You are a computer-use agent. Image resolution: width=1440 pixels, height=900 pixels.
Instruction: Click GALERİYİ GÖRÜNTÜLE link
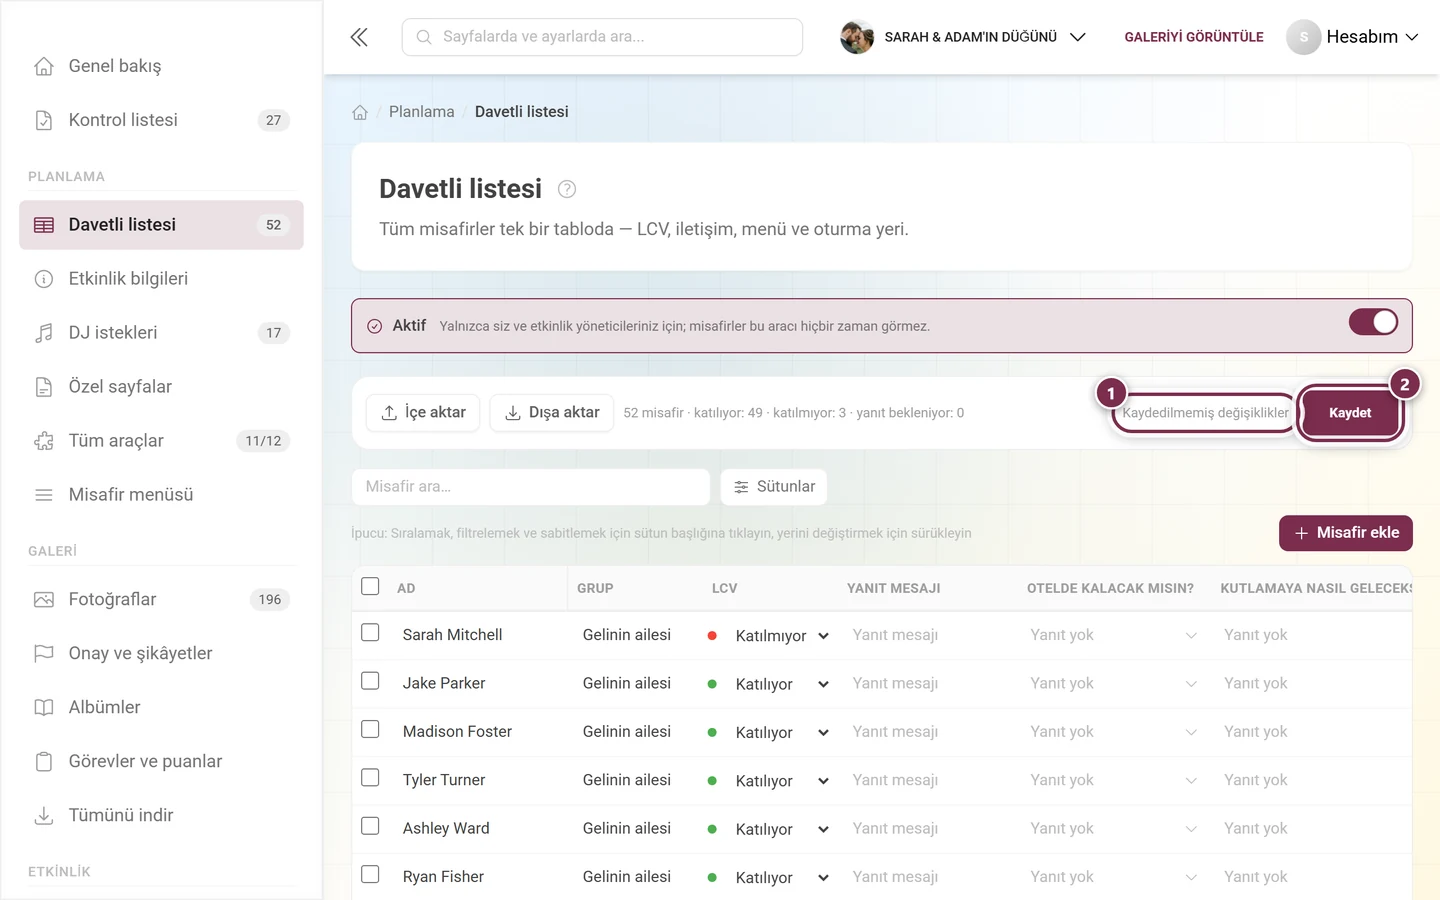[x=1194, y=37]
